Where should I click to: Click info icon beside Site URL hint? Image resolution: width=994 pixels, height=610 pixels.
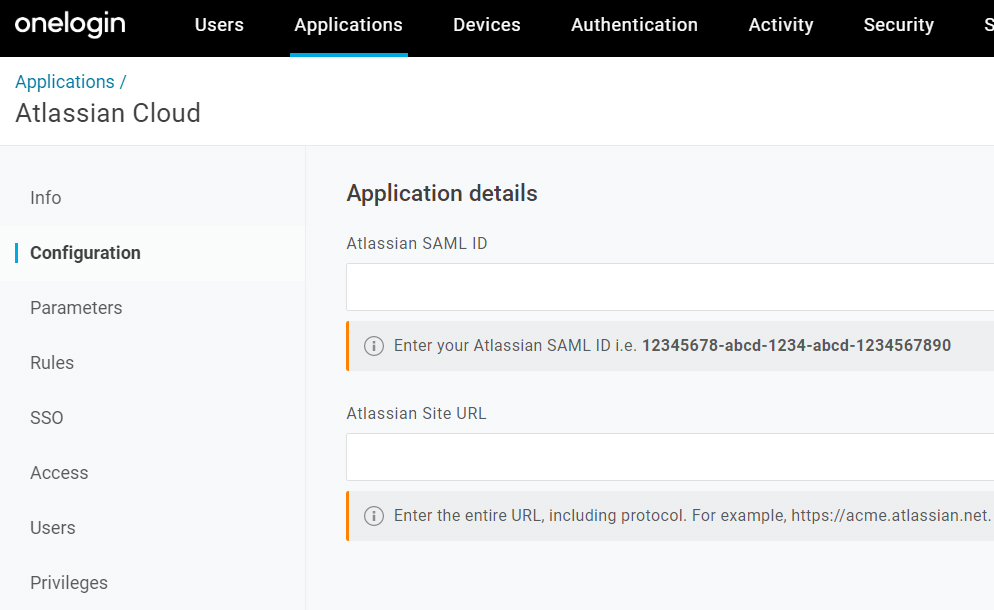(x=374, y=516)
